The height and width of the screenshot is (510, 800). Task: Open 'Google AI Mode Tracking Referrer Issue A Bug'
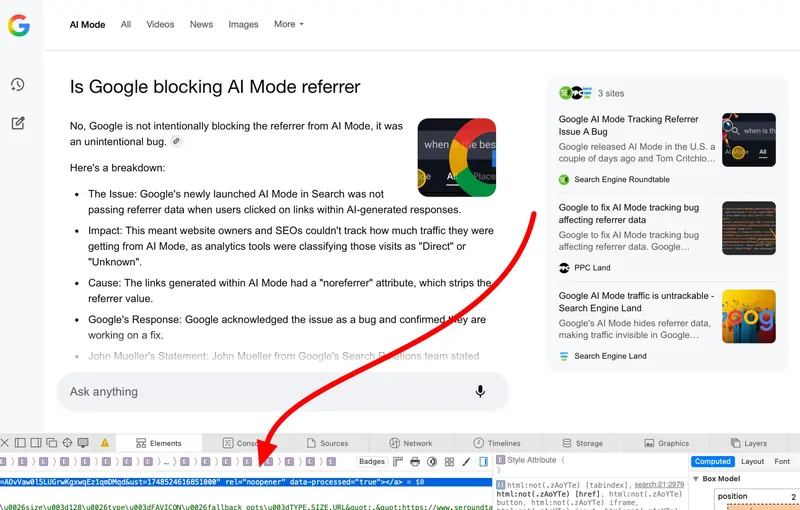(x=629, y=125)
